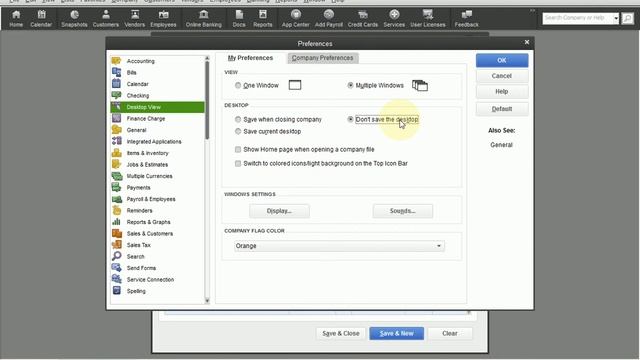Image resolution: width=640 pixels, height=360 pixels.
Task: Open the Sounds... windows settings
Action: coord(402,211)
